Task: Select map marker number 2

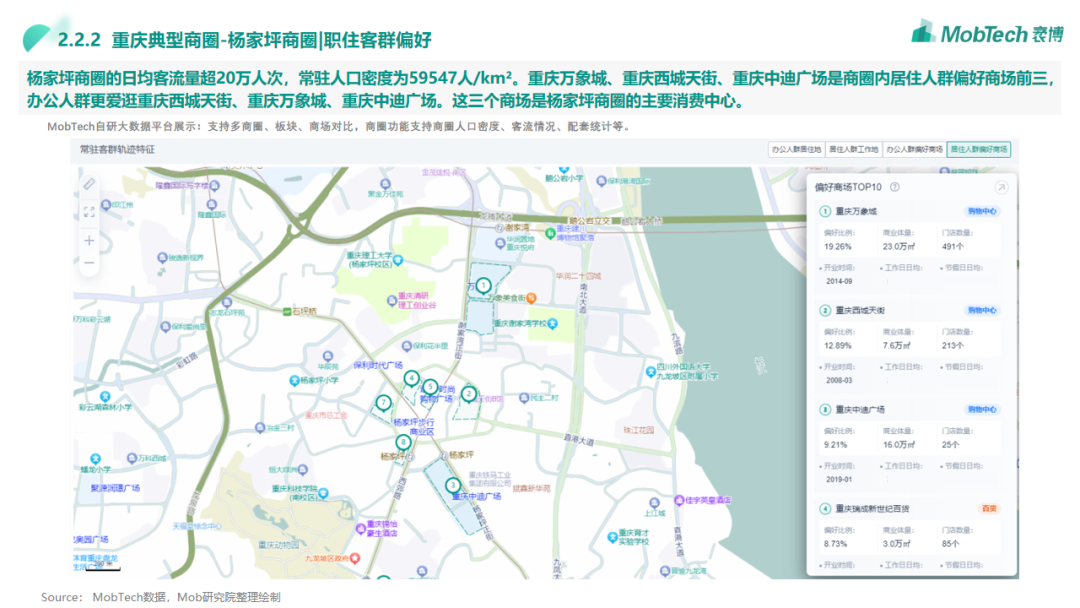Action: [469, 394]
